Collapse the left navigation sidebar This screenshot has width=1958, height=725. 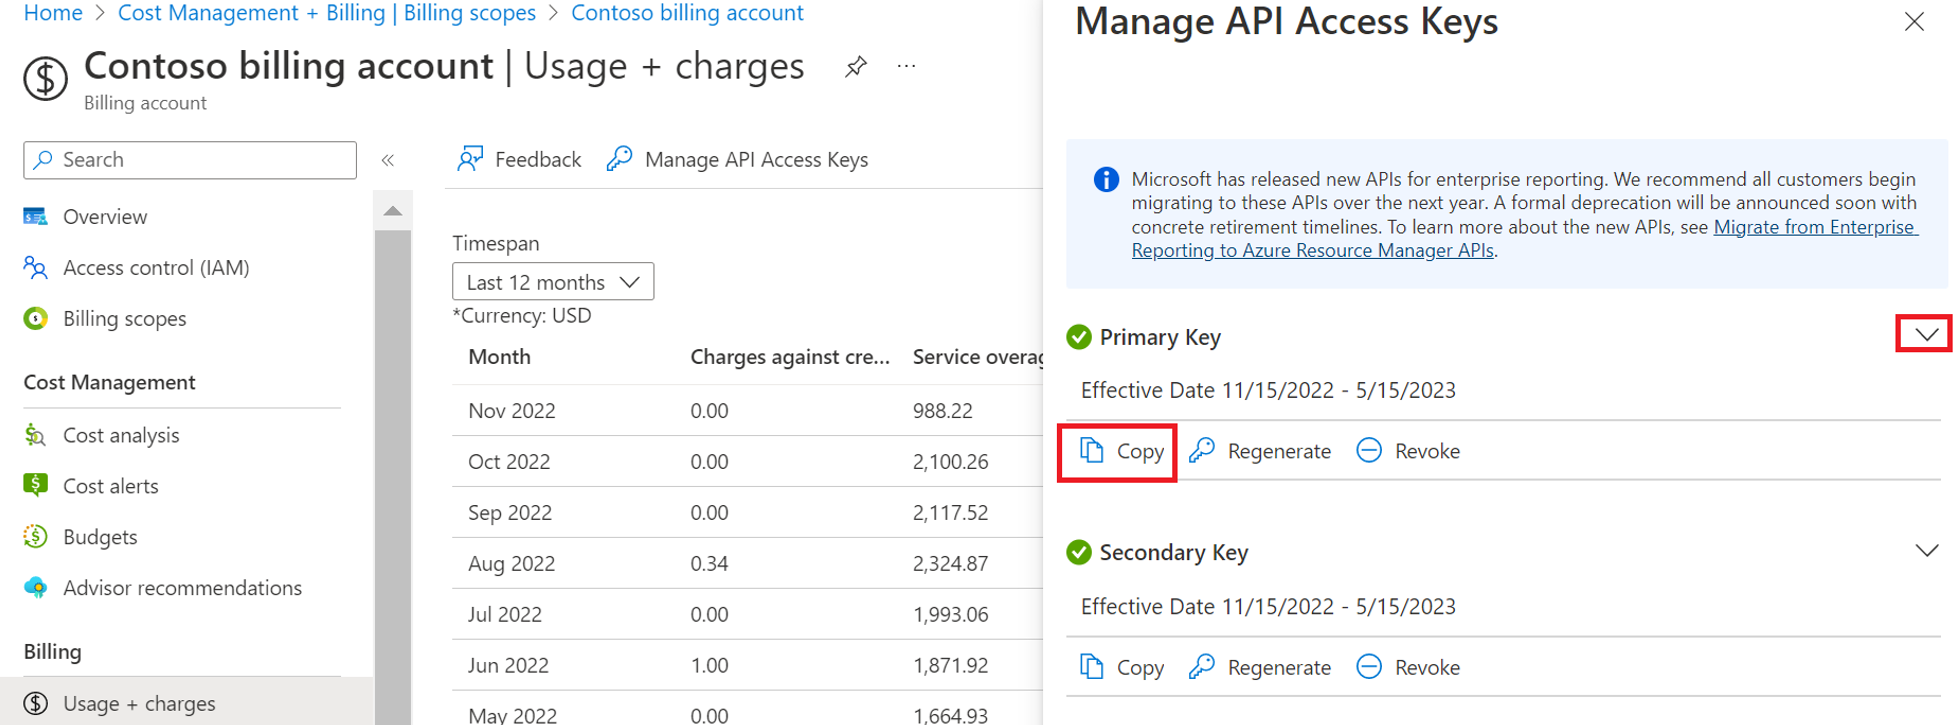tap(388, 160)
